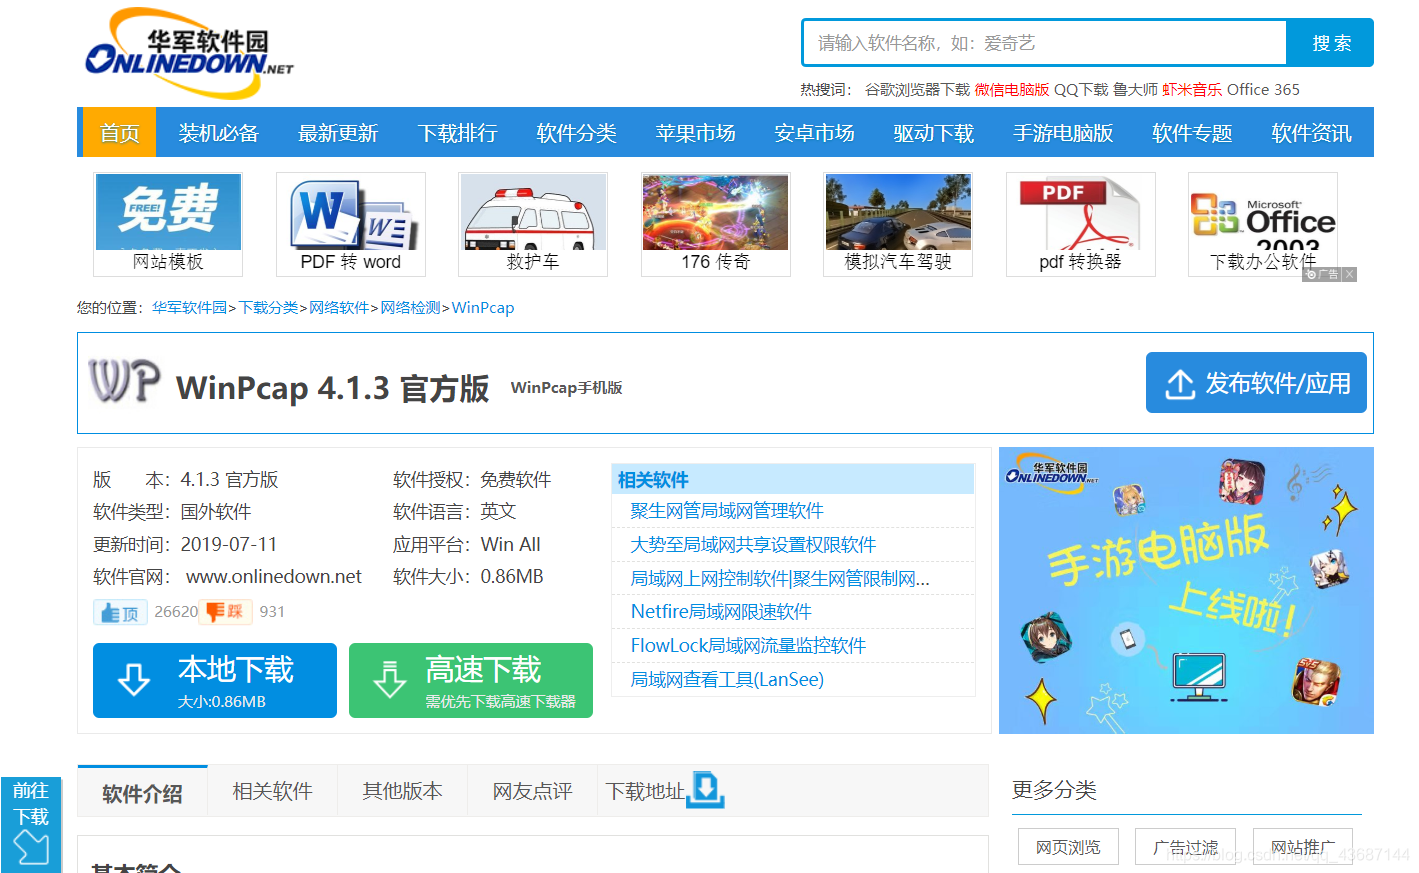Open 手游电脑版 navigation item
Image resolution: width=1419 pixels, height=873 pixels.
click(x=1063, y=133)
